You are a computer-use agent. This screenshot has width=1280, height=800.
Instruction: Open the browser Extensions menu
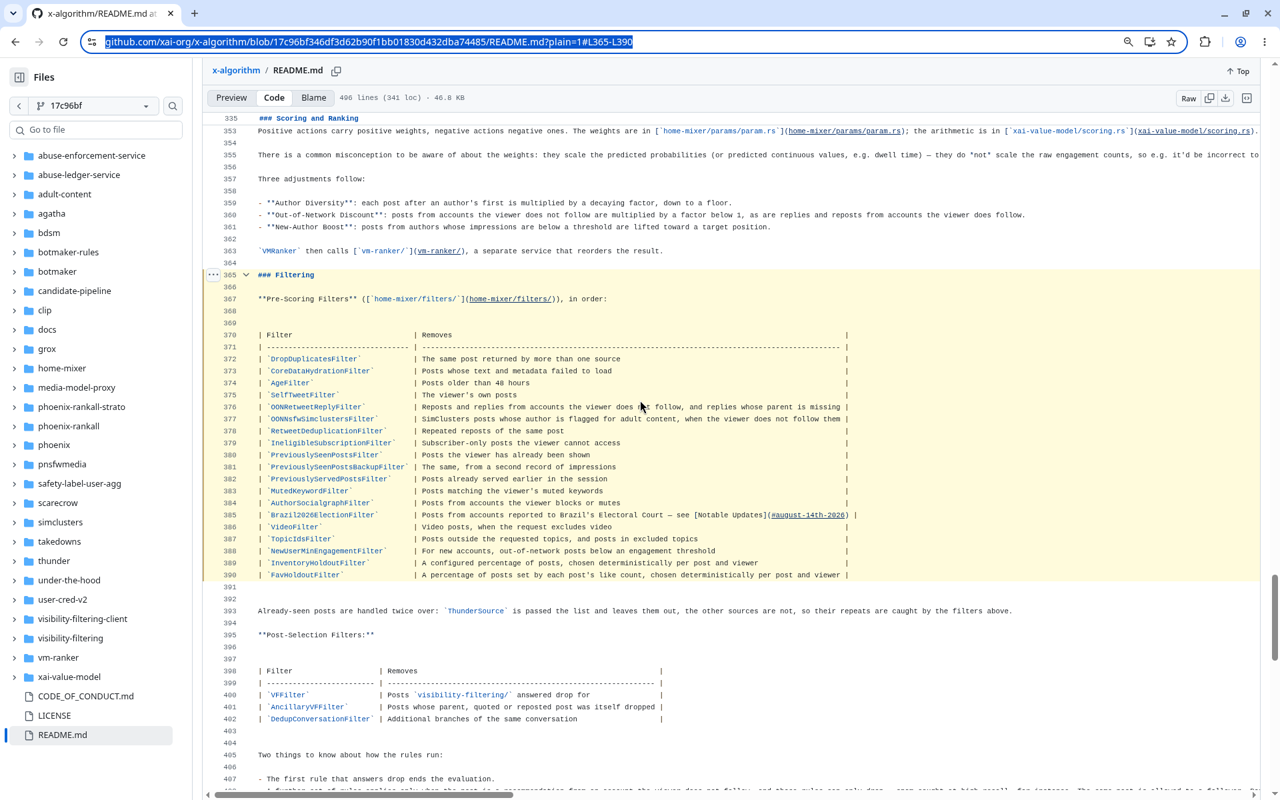[x=1205, y=42]
